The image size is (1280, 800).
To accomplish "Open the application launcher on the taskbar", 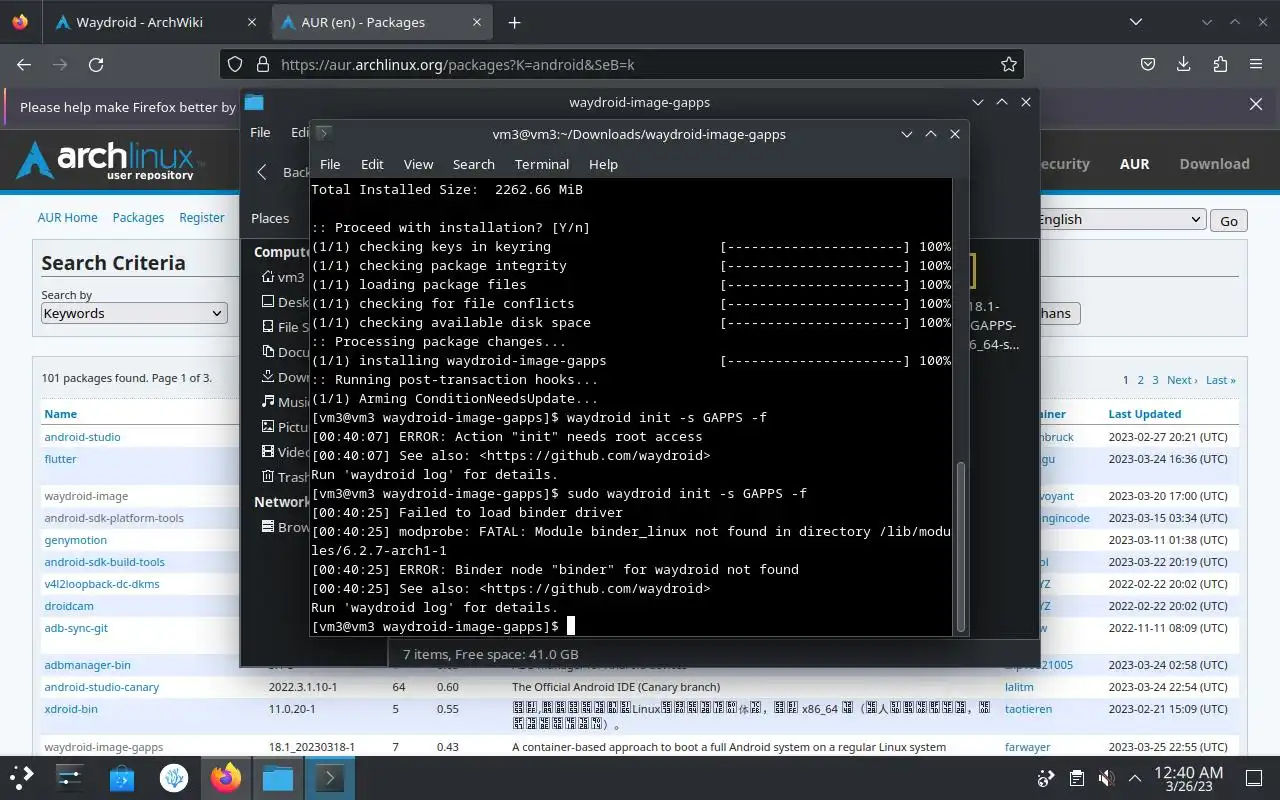I will 22,777.
